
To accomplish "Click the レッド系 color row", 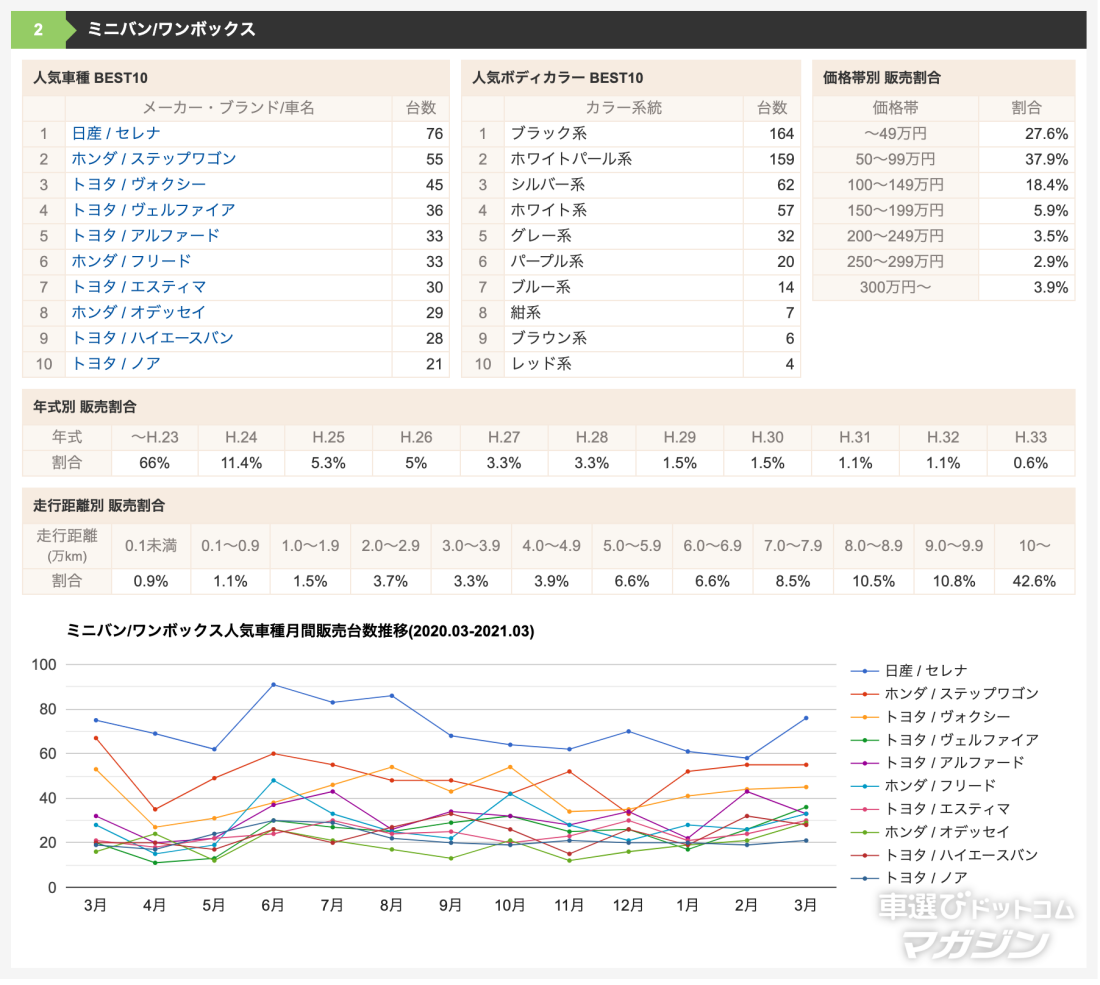I will [x=631, y=363].
